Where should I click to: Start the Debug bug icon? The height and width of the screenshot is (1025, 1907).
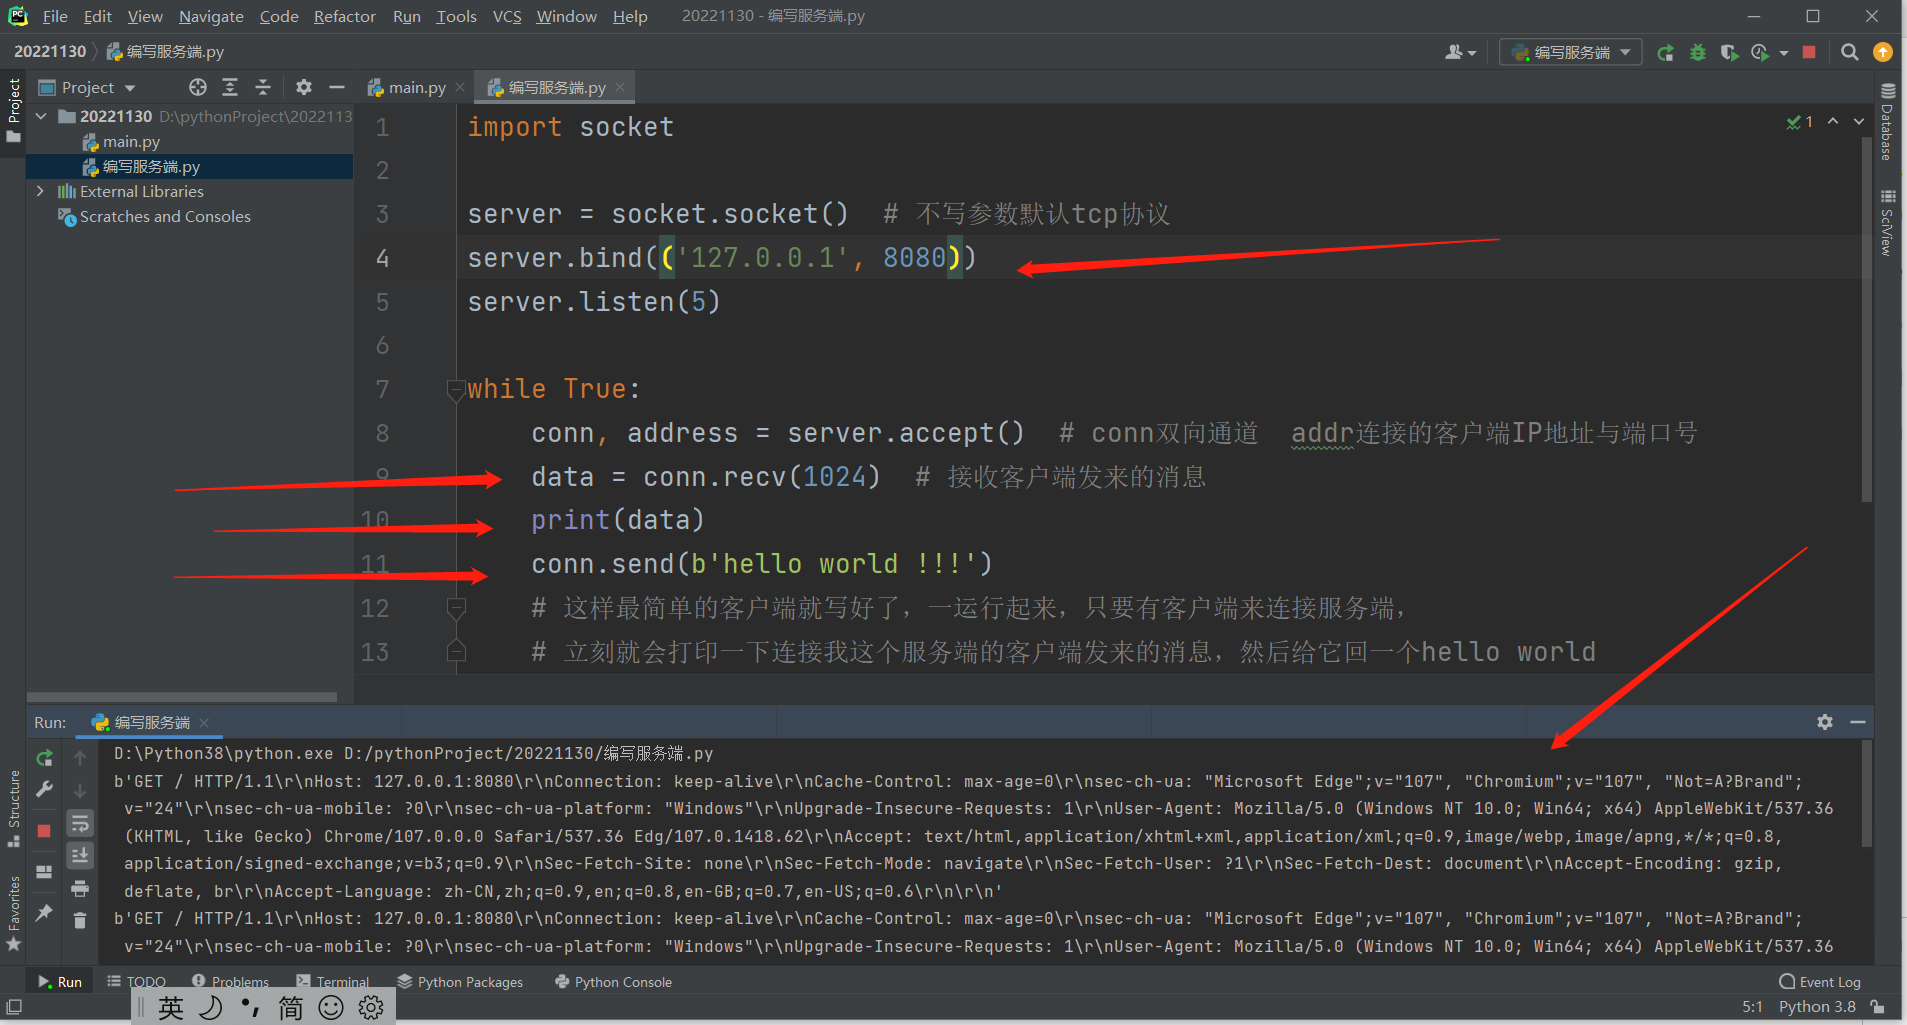[x=1697, y=52]
